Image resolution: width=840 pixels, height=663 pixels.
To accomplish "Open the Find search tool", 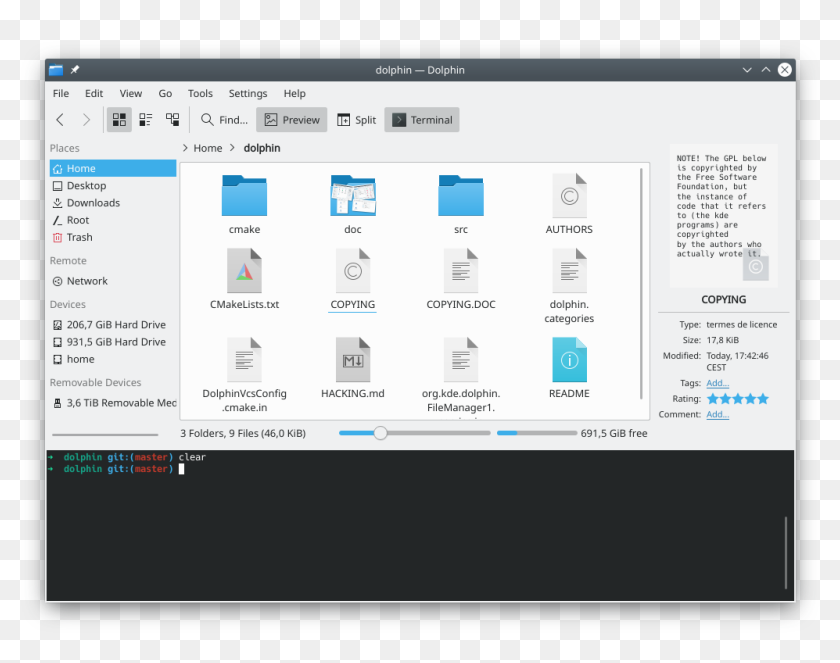I will (x=224, y=119).
